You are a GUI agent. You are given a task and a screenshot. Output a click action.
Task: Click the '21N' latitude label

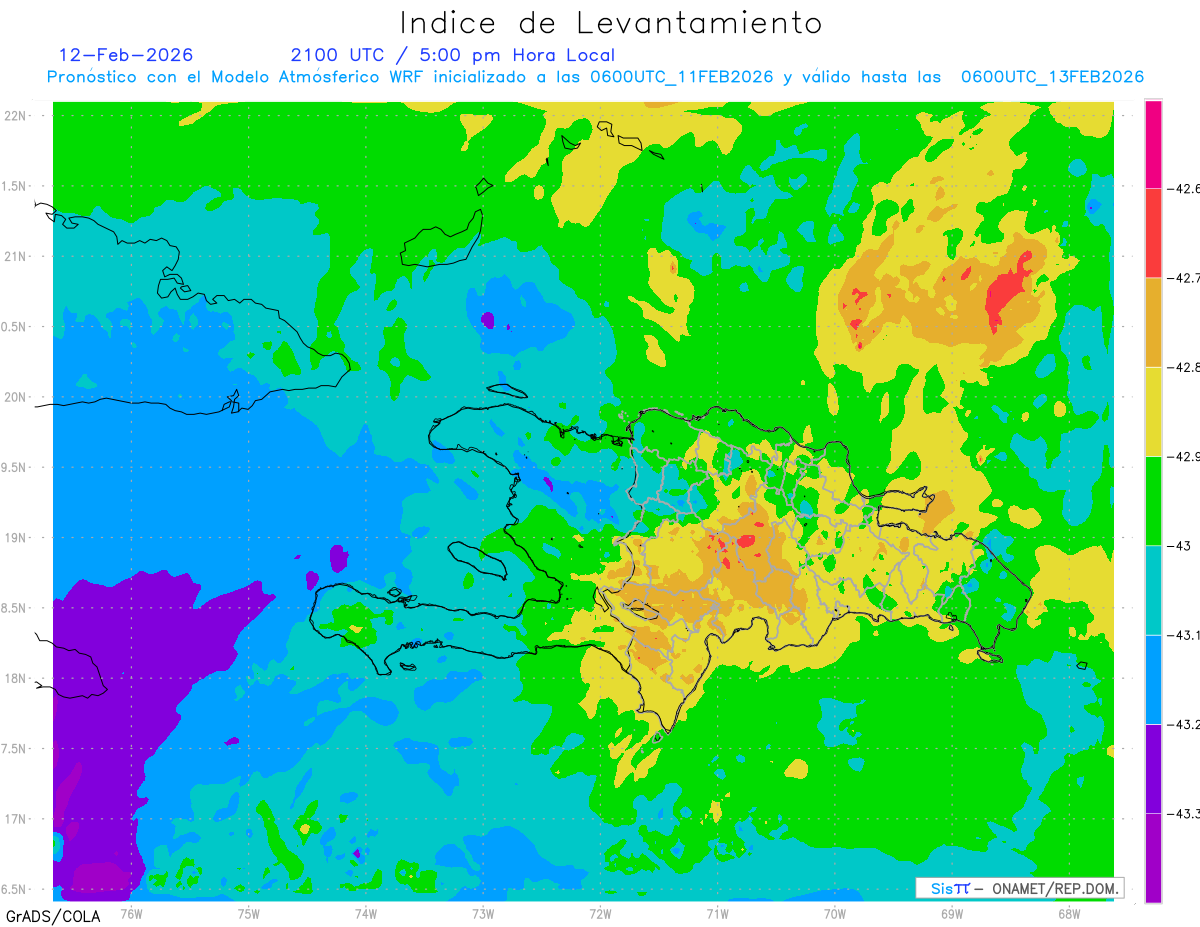(x=15, y=256)
